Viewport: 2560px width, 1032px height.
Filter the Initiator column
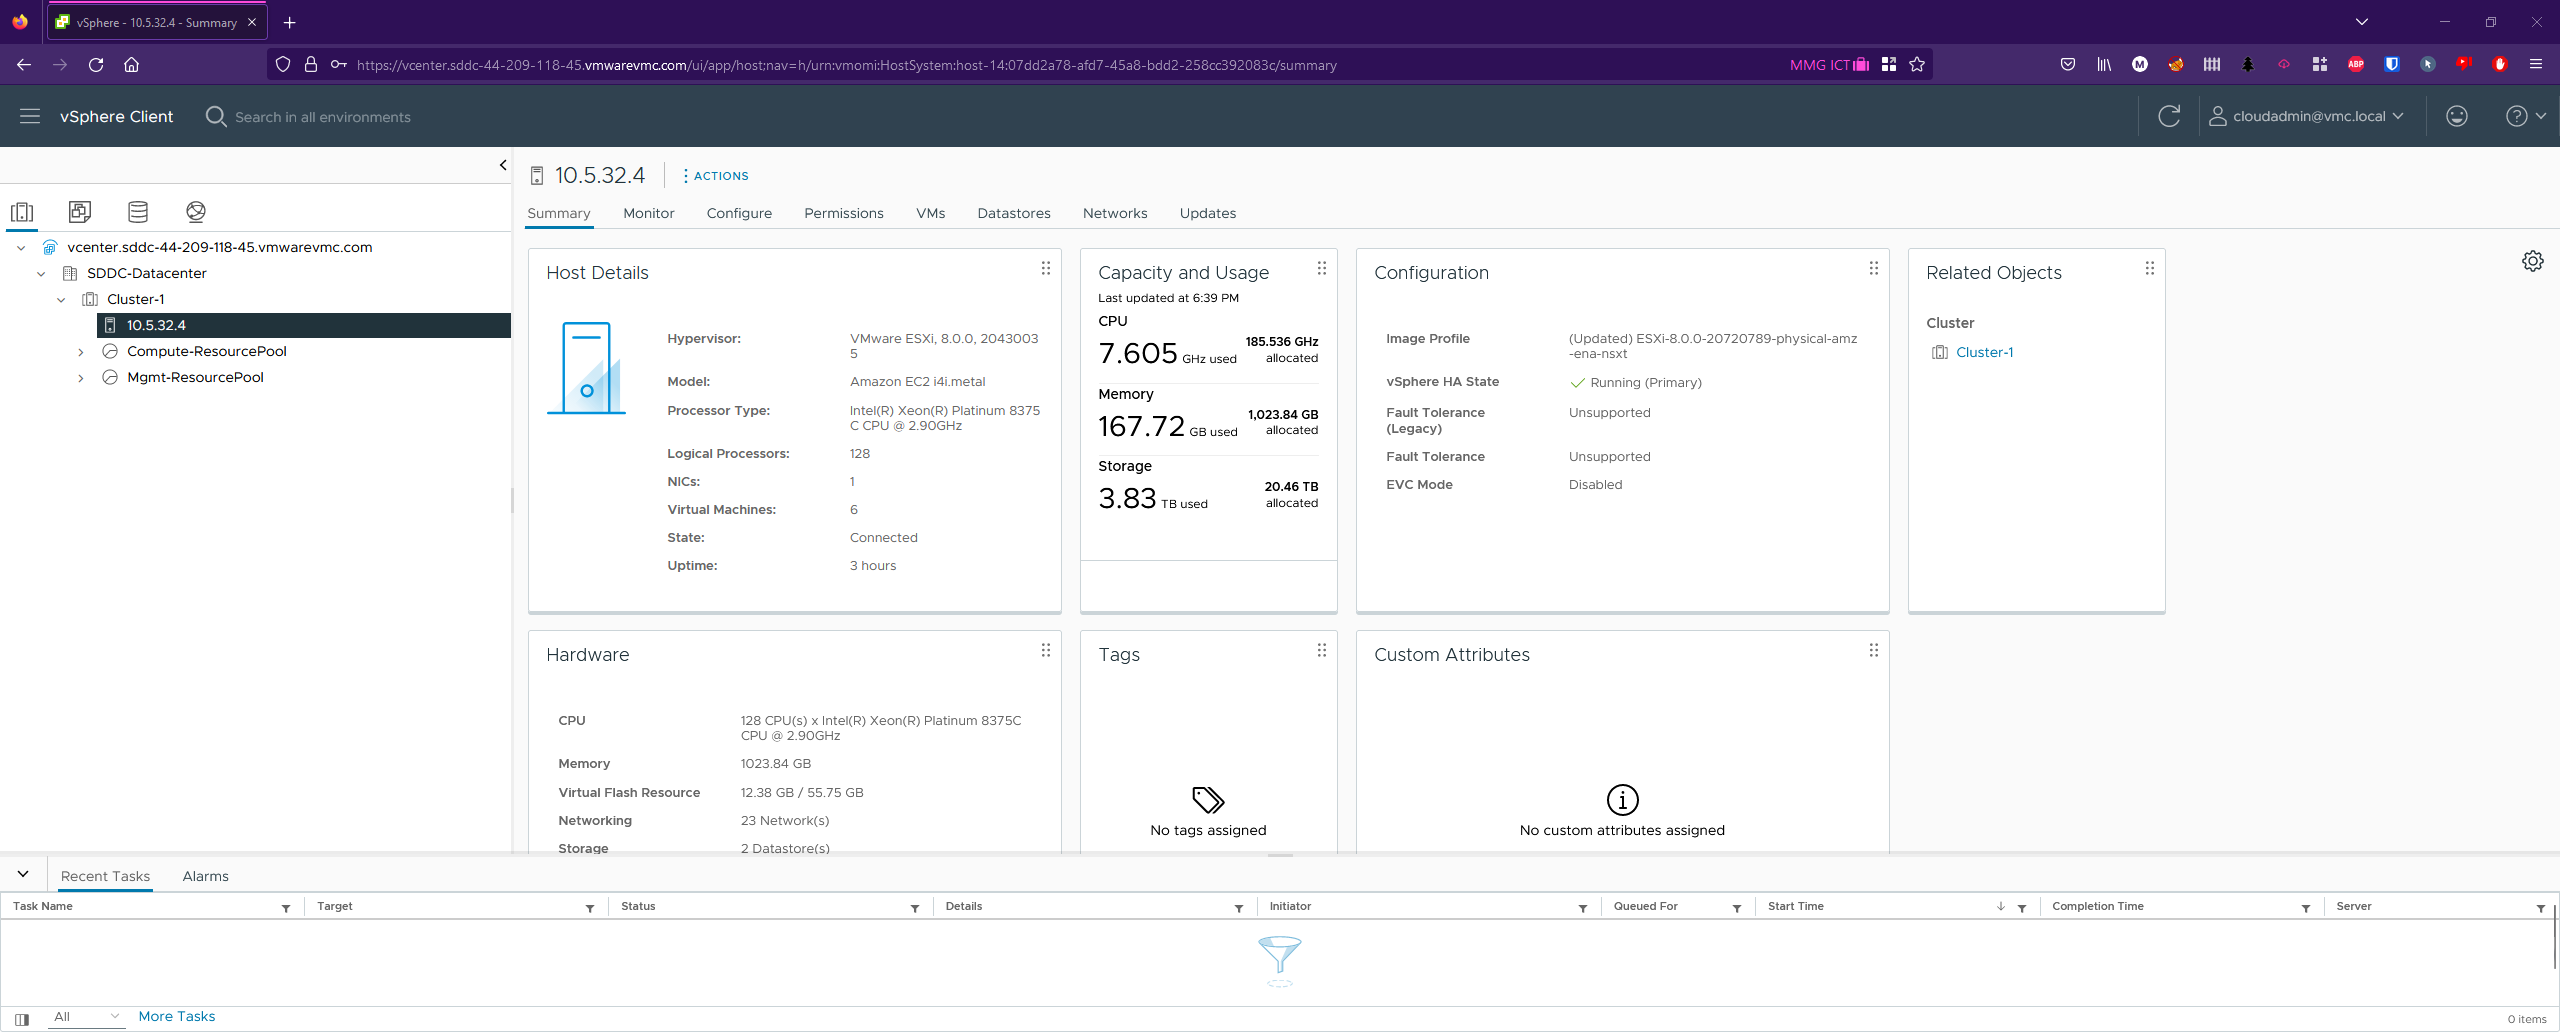[1583, 908]
